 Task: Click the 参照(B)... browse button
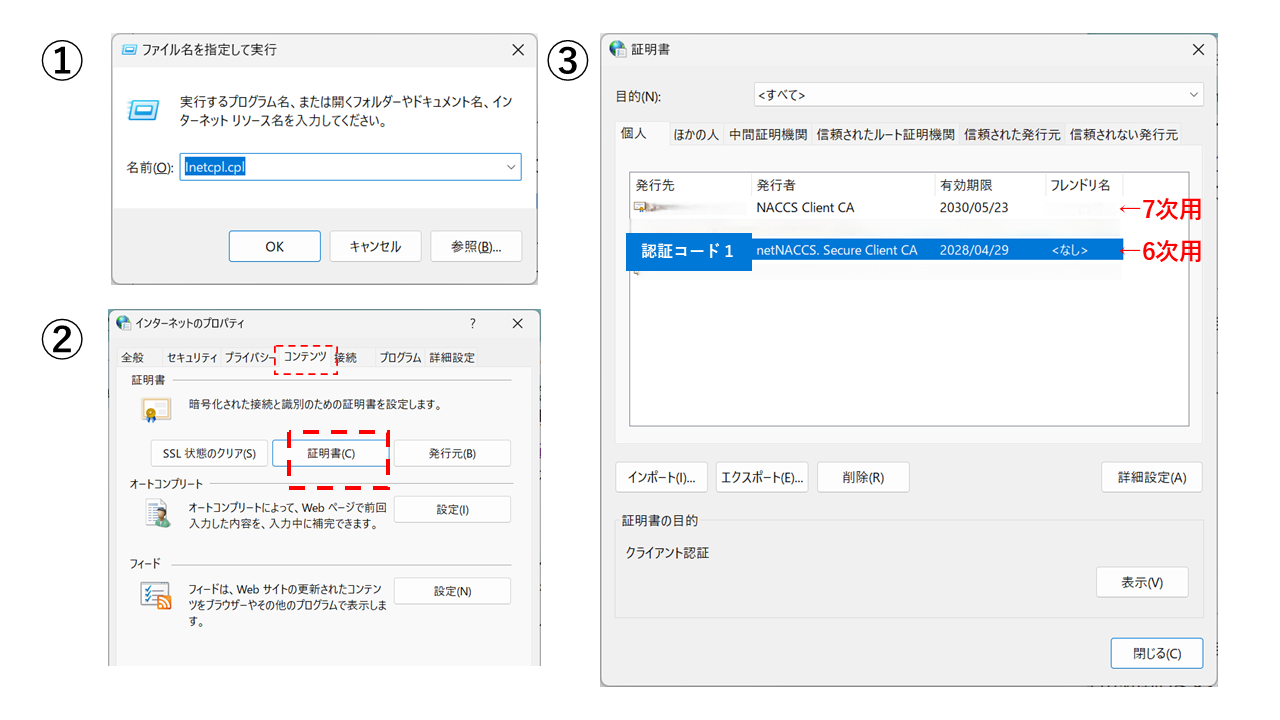tap(476, 246)
